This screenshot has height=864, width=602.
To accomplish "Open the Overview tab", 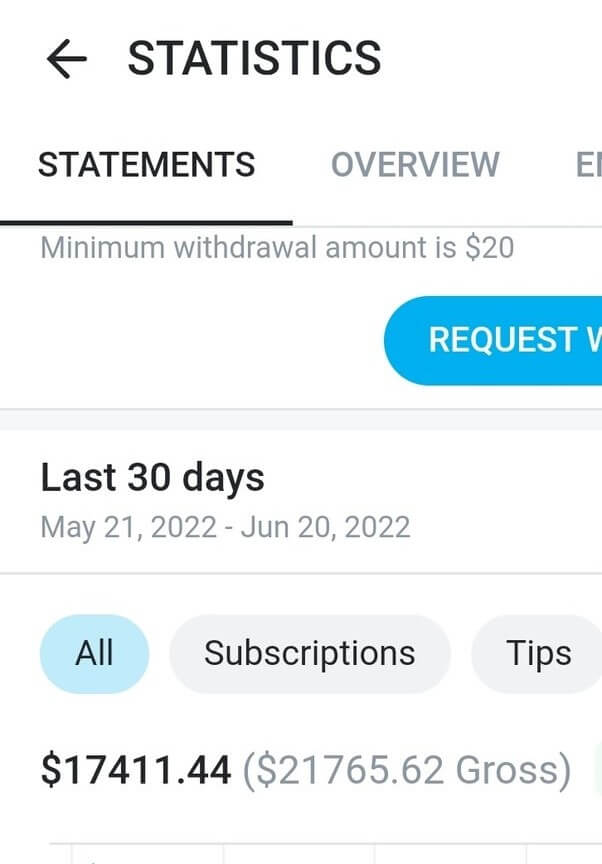I will 415,164.
